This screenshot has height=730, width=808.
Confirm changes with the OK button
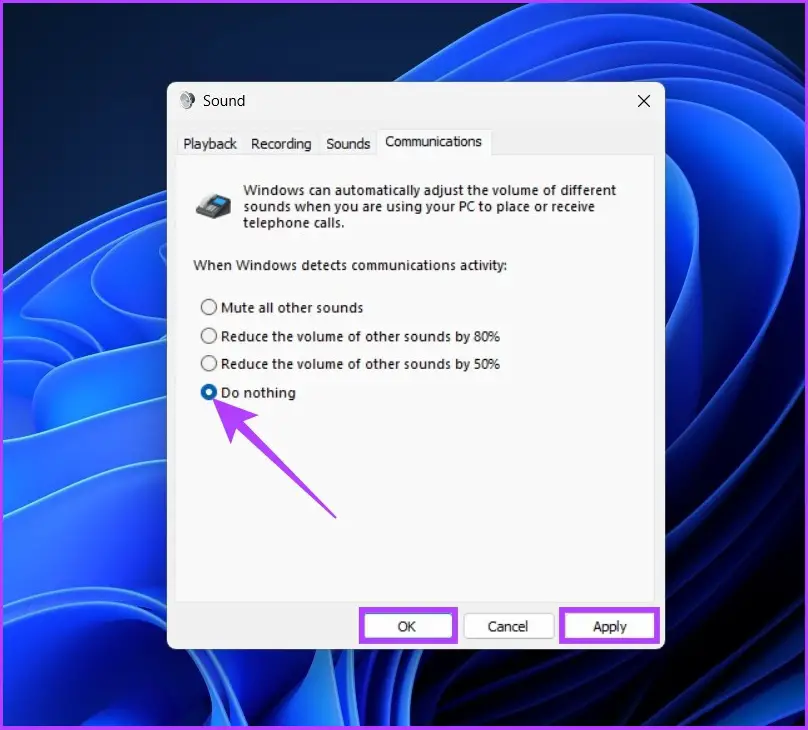point(407,626)
